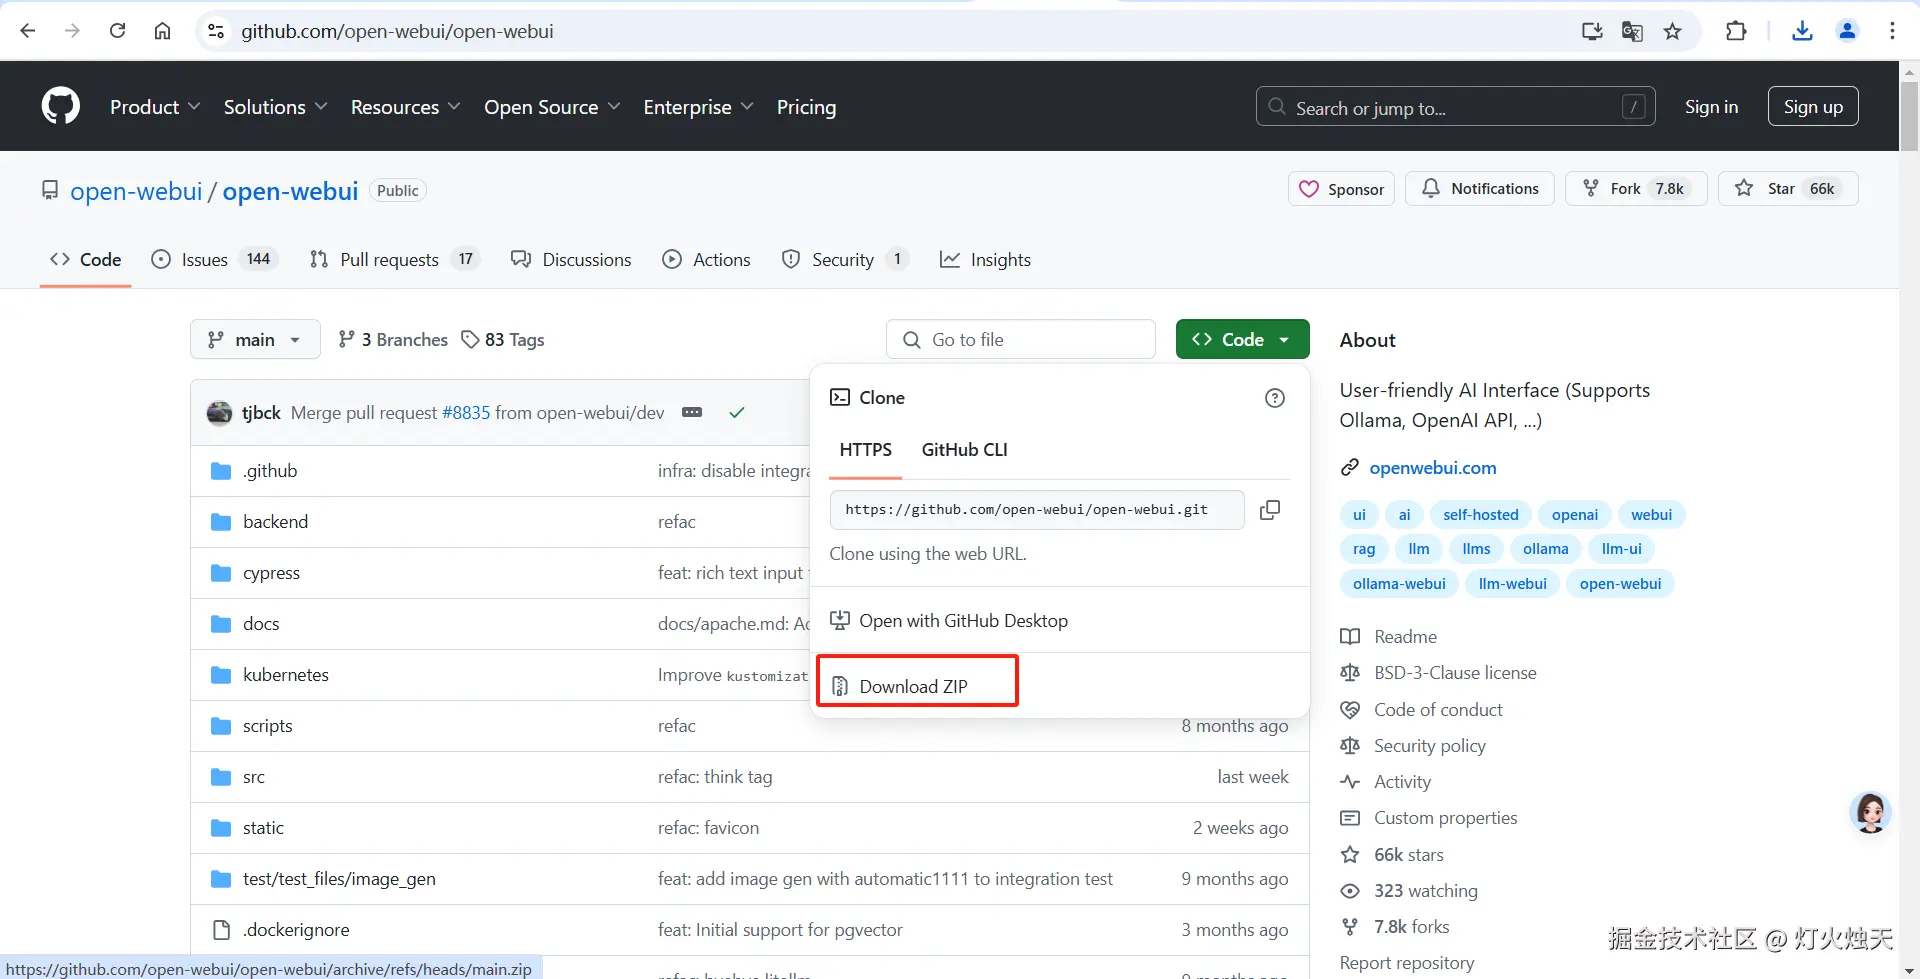Screen dimensions: 1920x979
Task: Open the Security tab
Action: coord(845,260)
